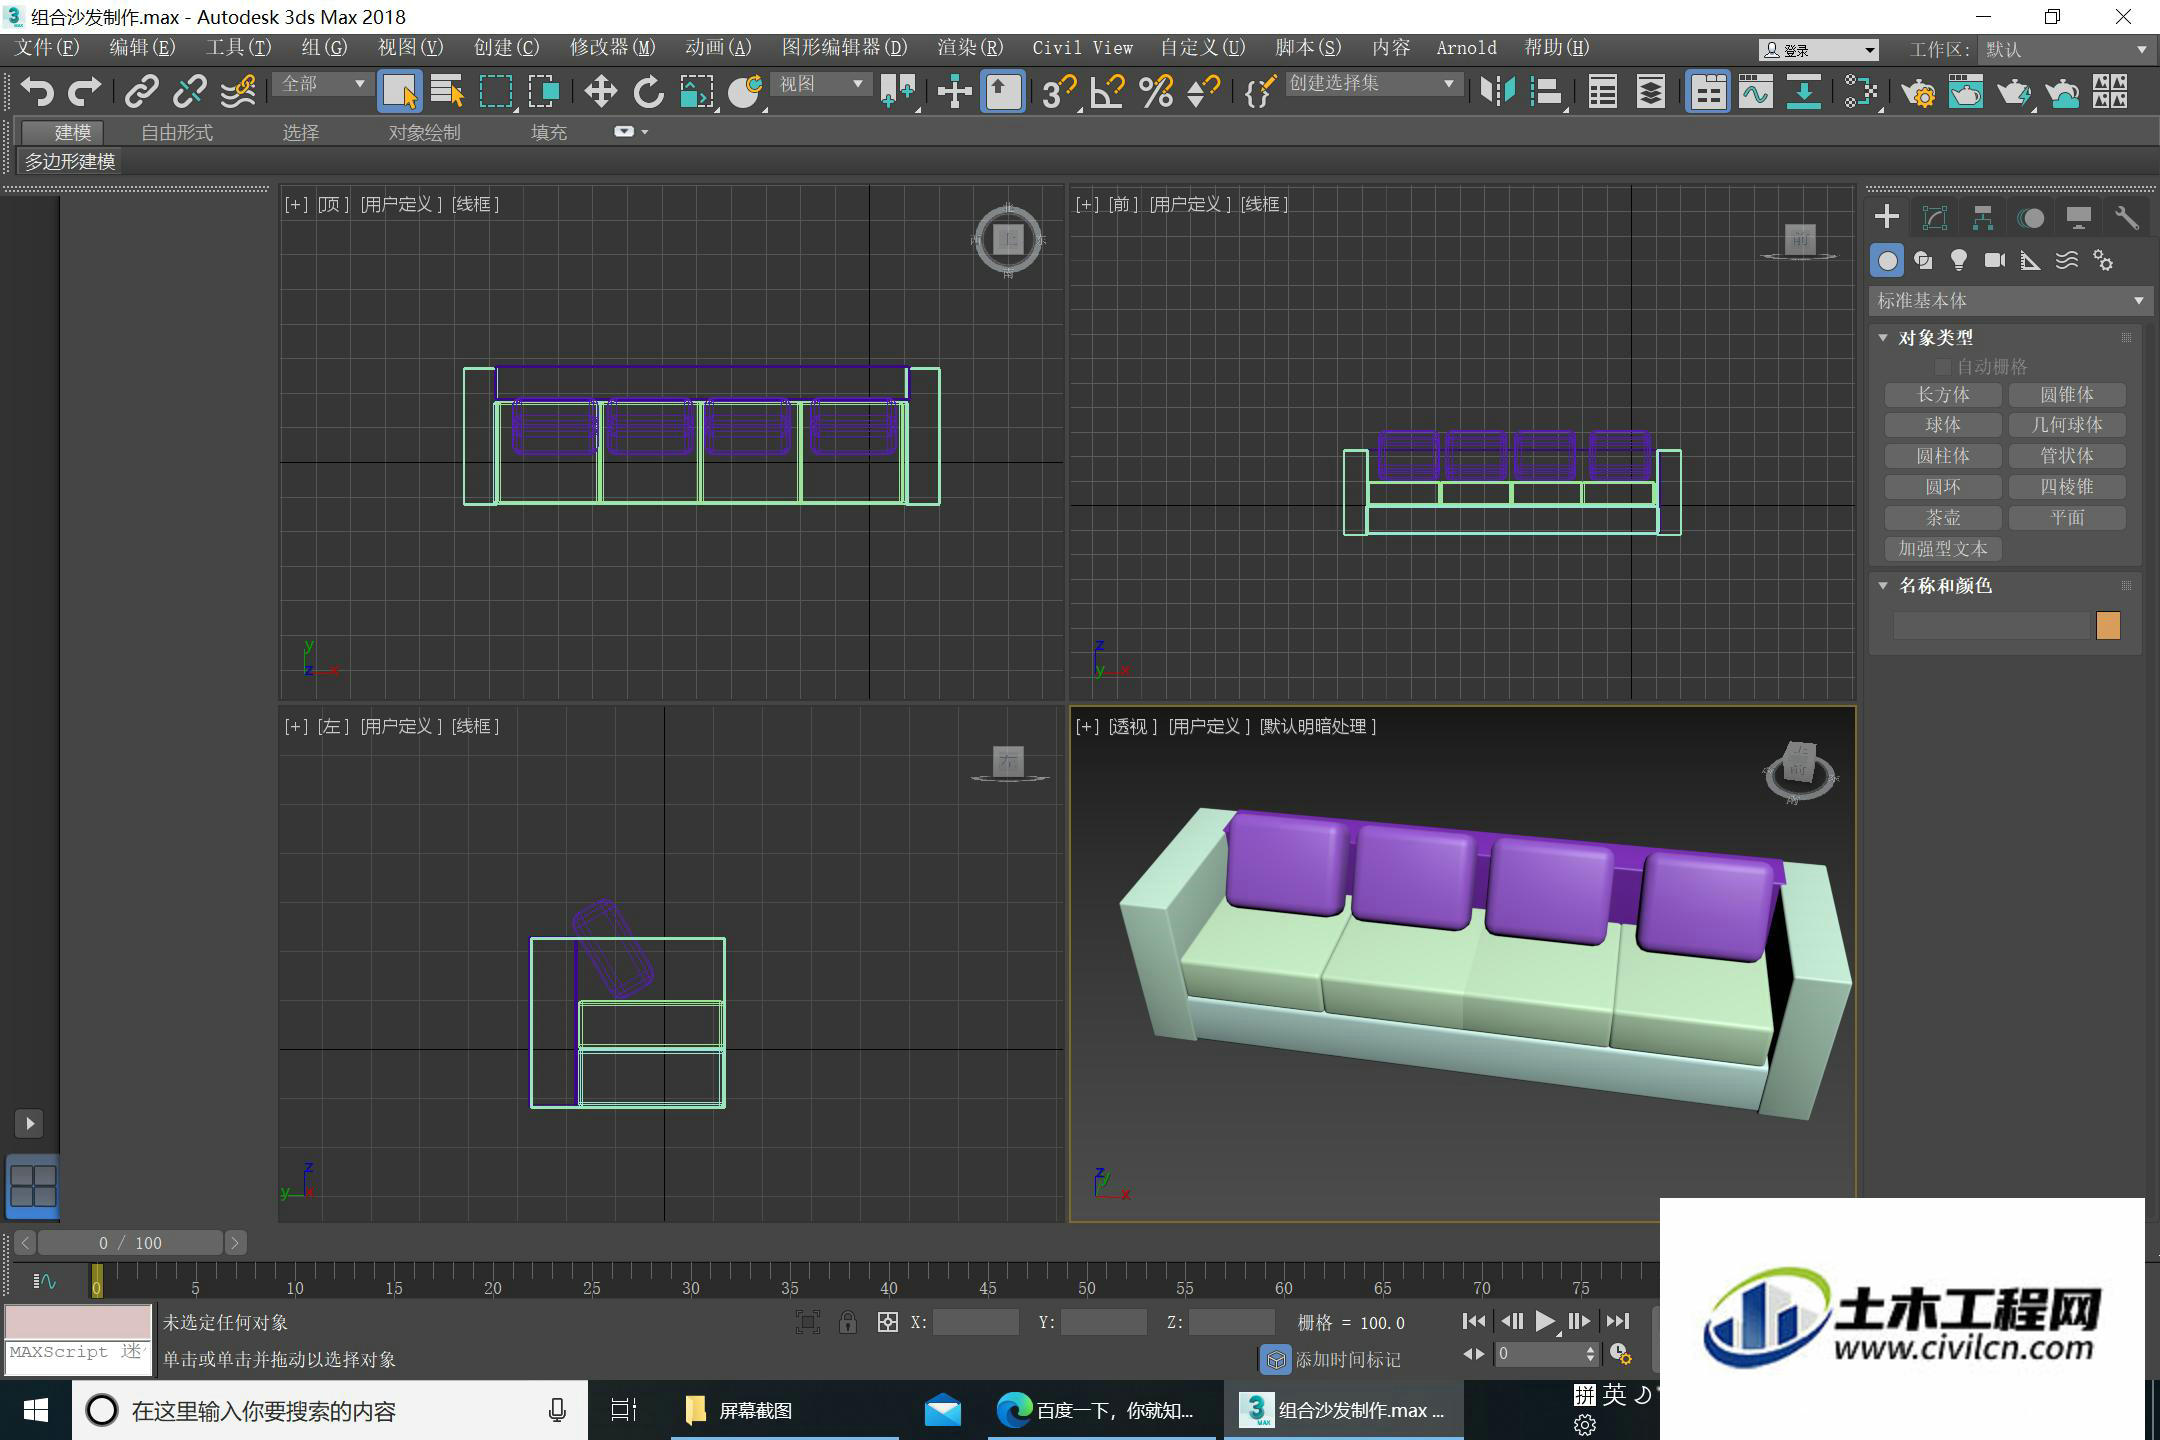The height and width of the screenshot is (1440, 2160).
Task: Click Bind to Space Warp icon
Action: point(238,91)
